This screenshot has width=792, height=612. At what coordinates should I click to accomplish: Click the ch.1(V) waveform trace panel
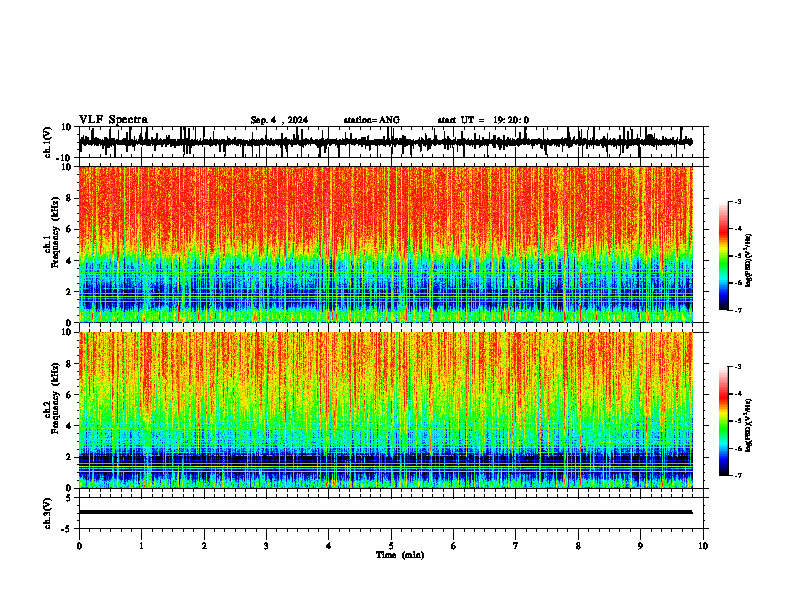393,142
